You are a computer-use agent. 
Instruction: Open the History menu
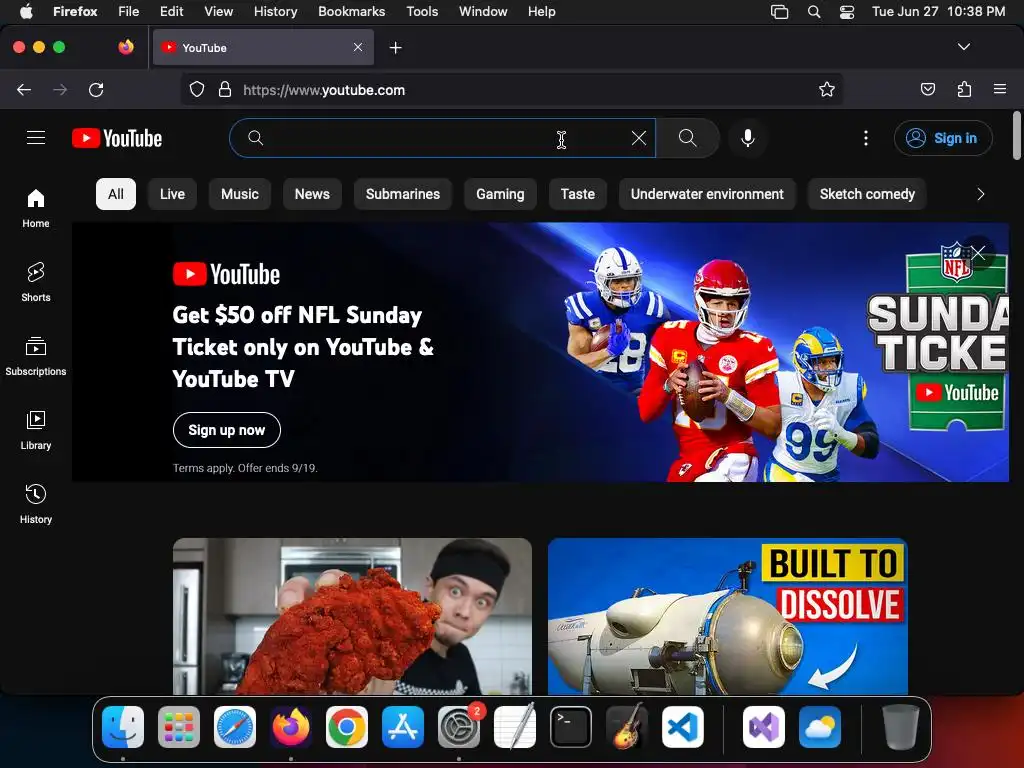(x=276, y=11)
